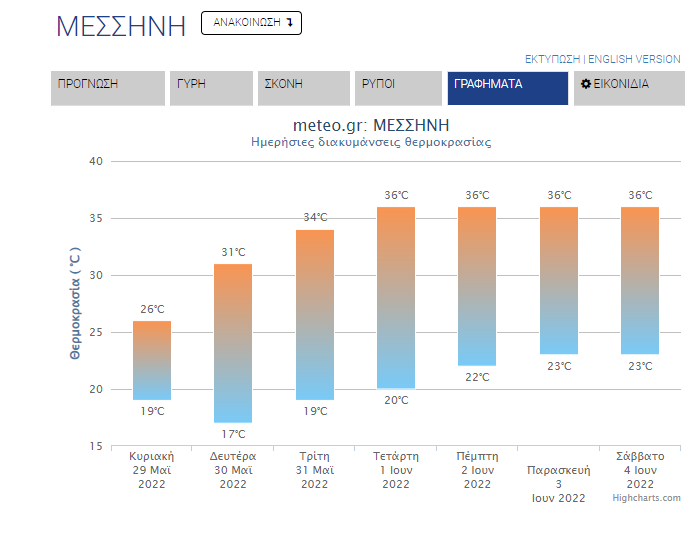Click the 22°C low label under Thursday's bar
This screenshot has width=700, height=536.
point(478,377)
